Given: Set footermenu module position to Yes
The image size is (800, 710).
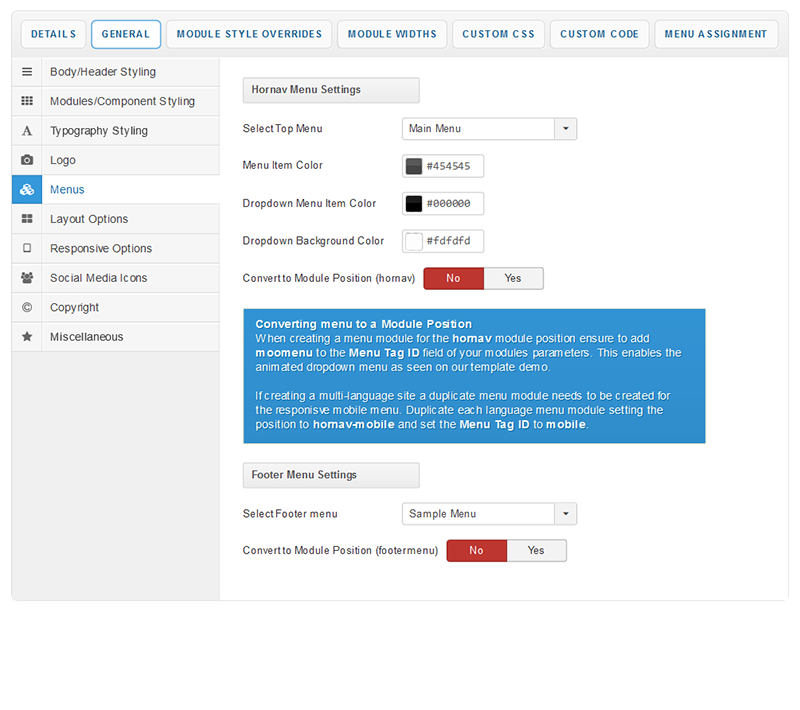Looking at the screenshot, I should pyautogui.click(x=536, y=550).
